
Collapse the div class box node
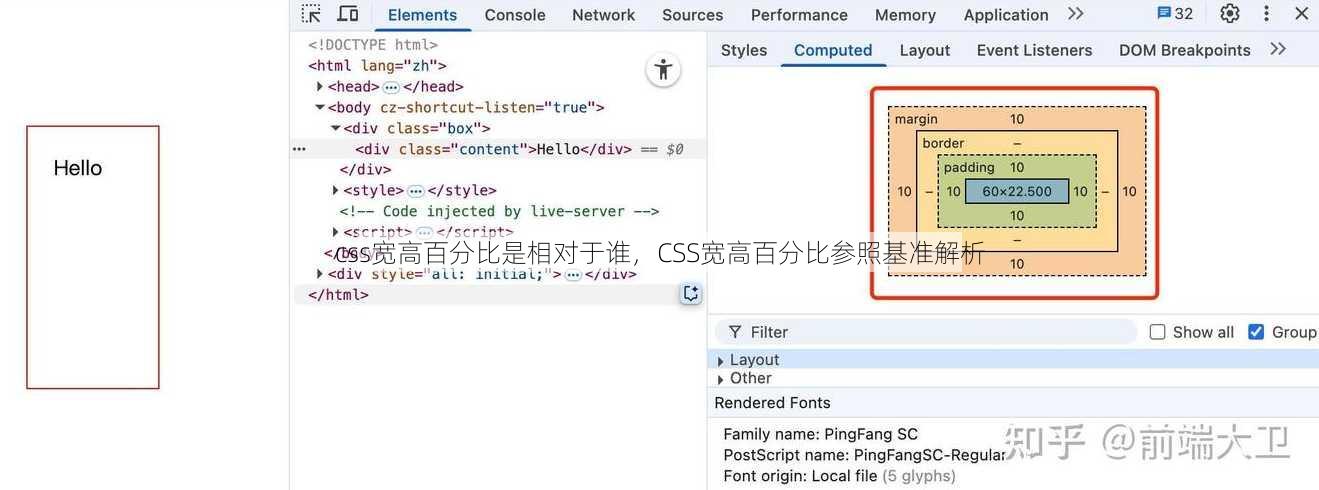tap(336, 128)
